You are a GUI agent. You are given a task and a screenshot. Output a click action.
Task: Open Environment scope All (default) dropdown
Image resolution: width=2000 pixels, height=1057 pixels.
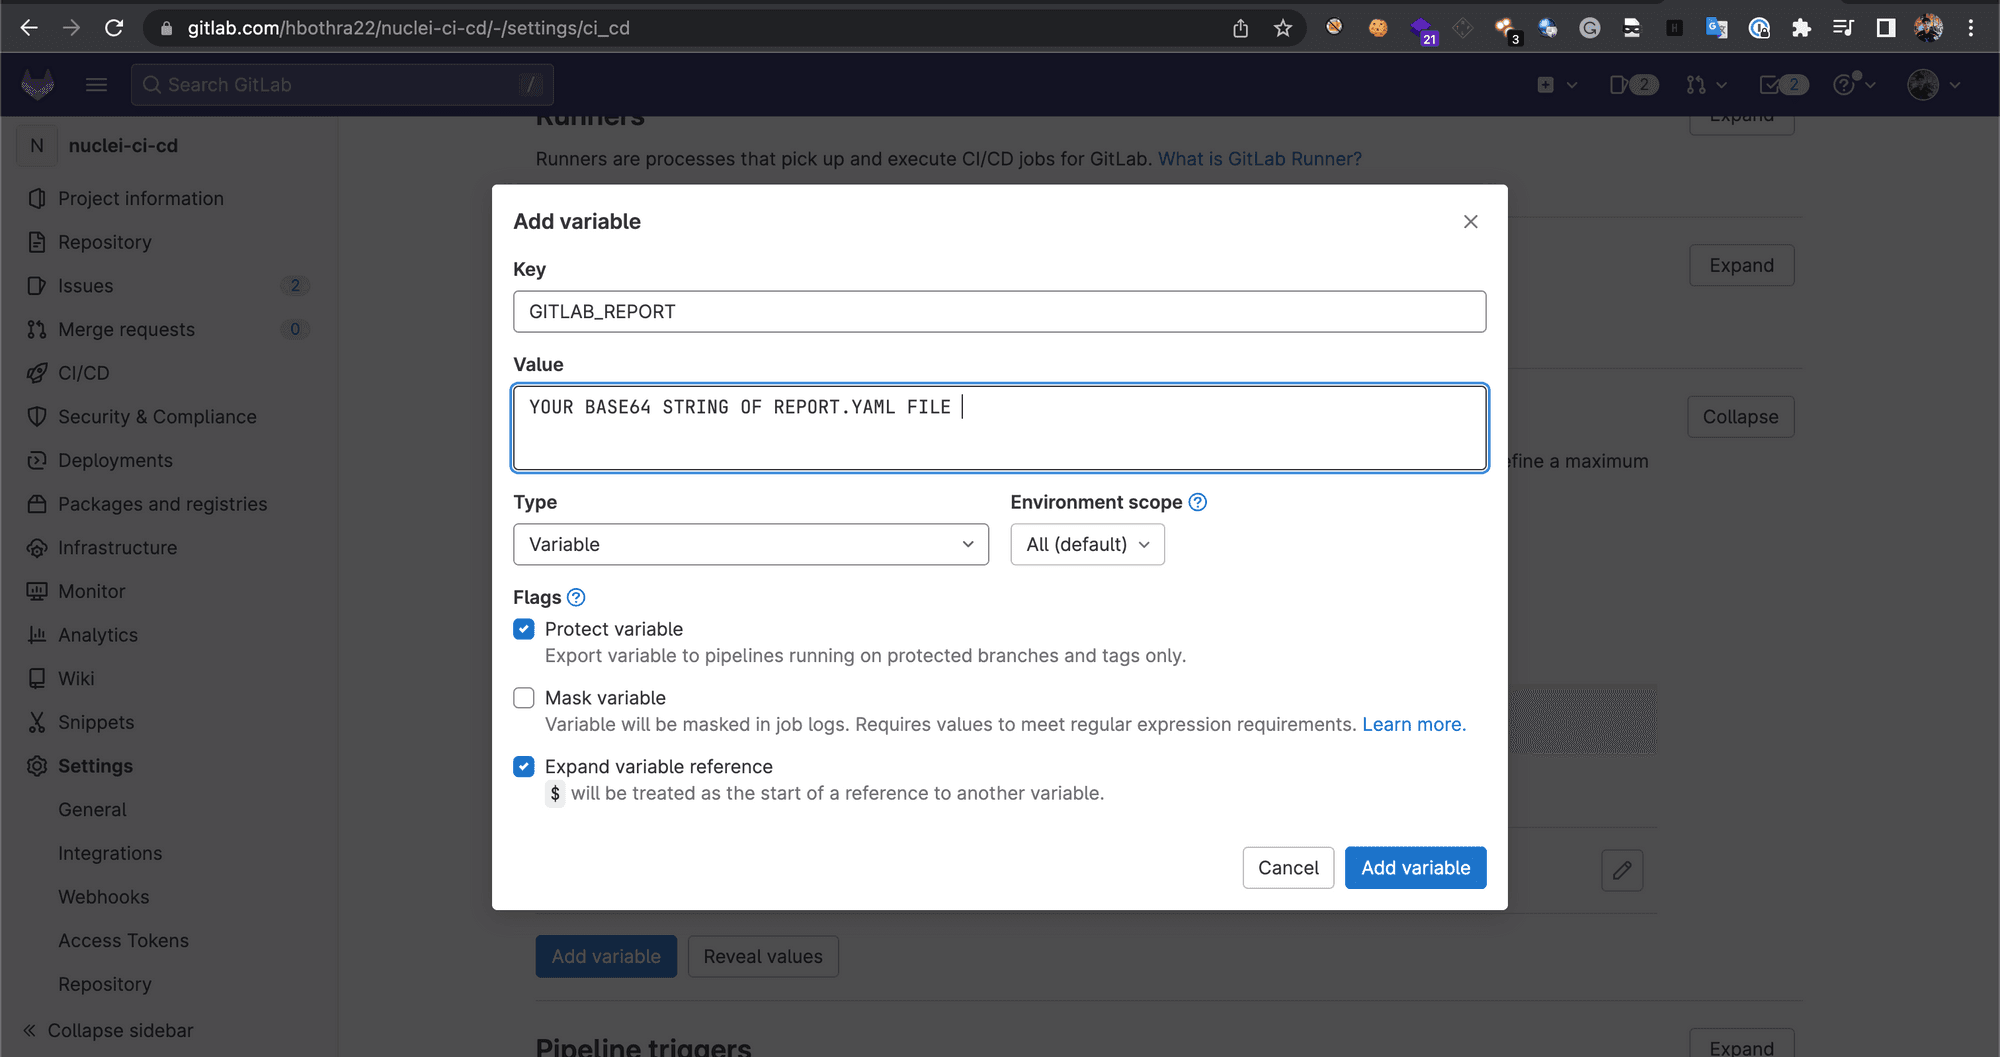pyautogui.click(x=1087, y=544)
